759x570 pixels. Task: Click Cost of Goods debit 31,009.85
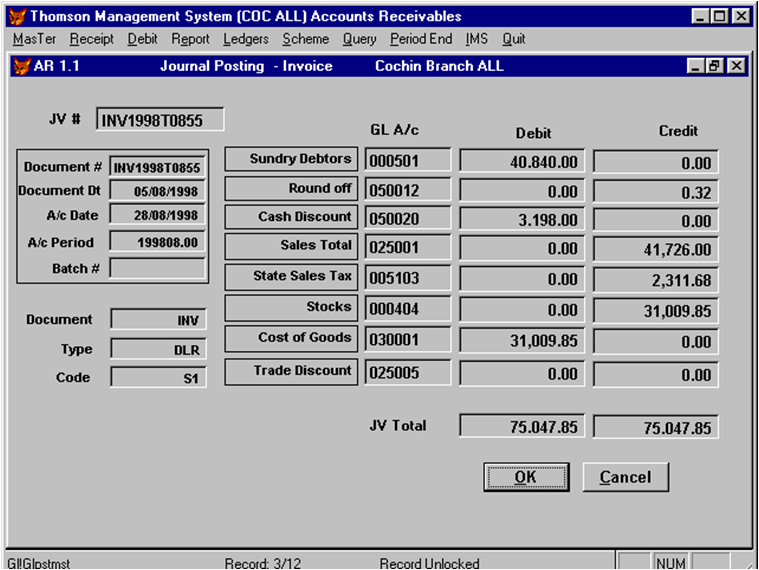[522, 340]
